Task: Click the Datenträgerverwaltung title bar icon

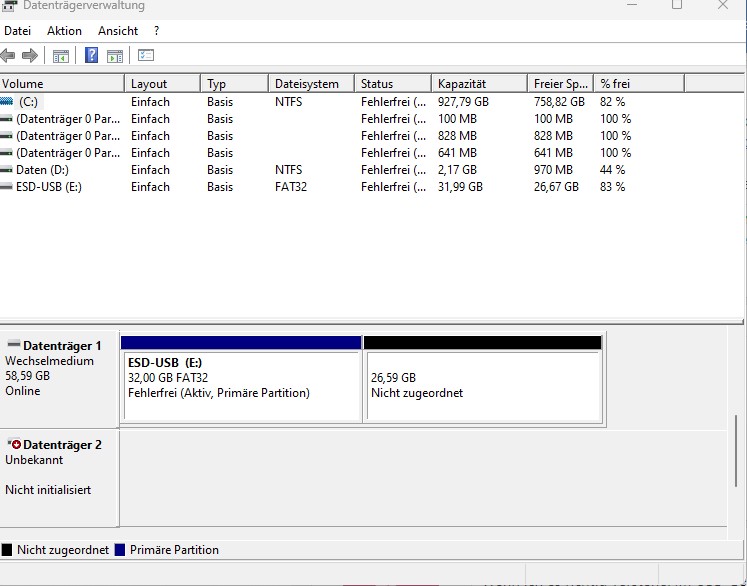Action: click(10, 6)
